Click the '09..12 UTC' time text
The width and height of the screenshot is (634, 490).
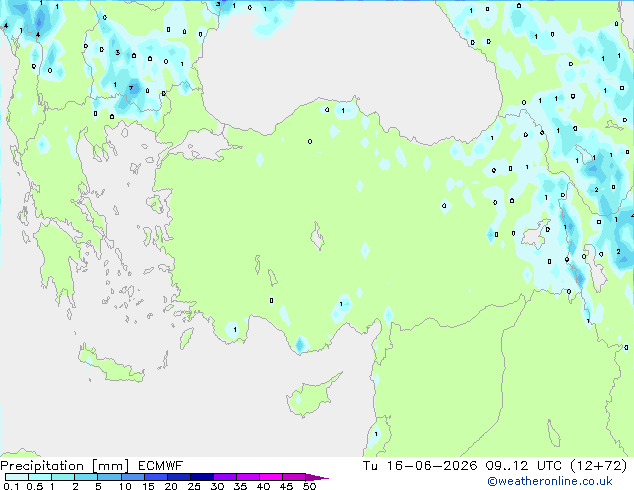click(523, 466)
